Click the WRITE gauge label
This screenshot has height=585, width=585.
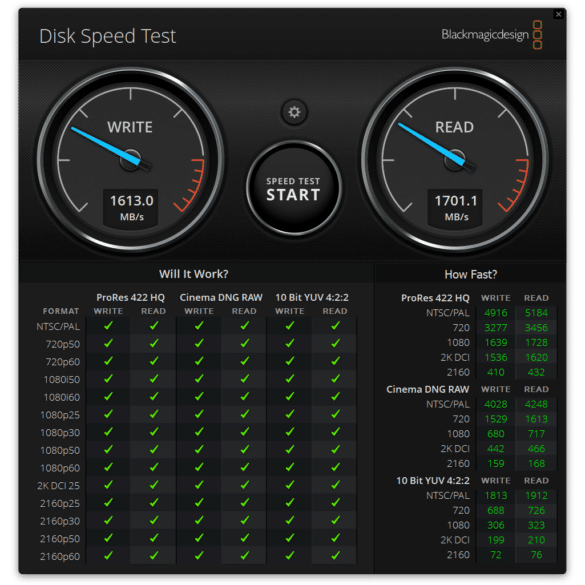tap(130, 127)
